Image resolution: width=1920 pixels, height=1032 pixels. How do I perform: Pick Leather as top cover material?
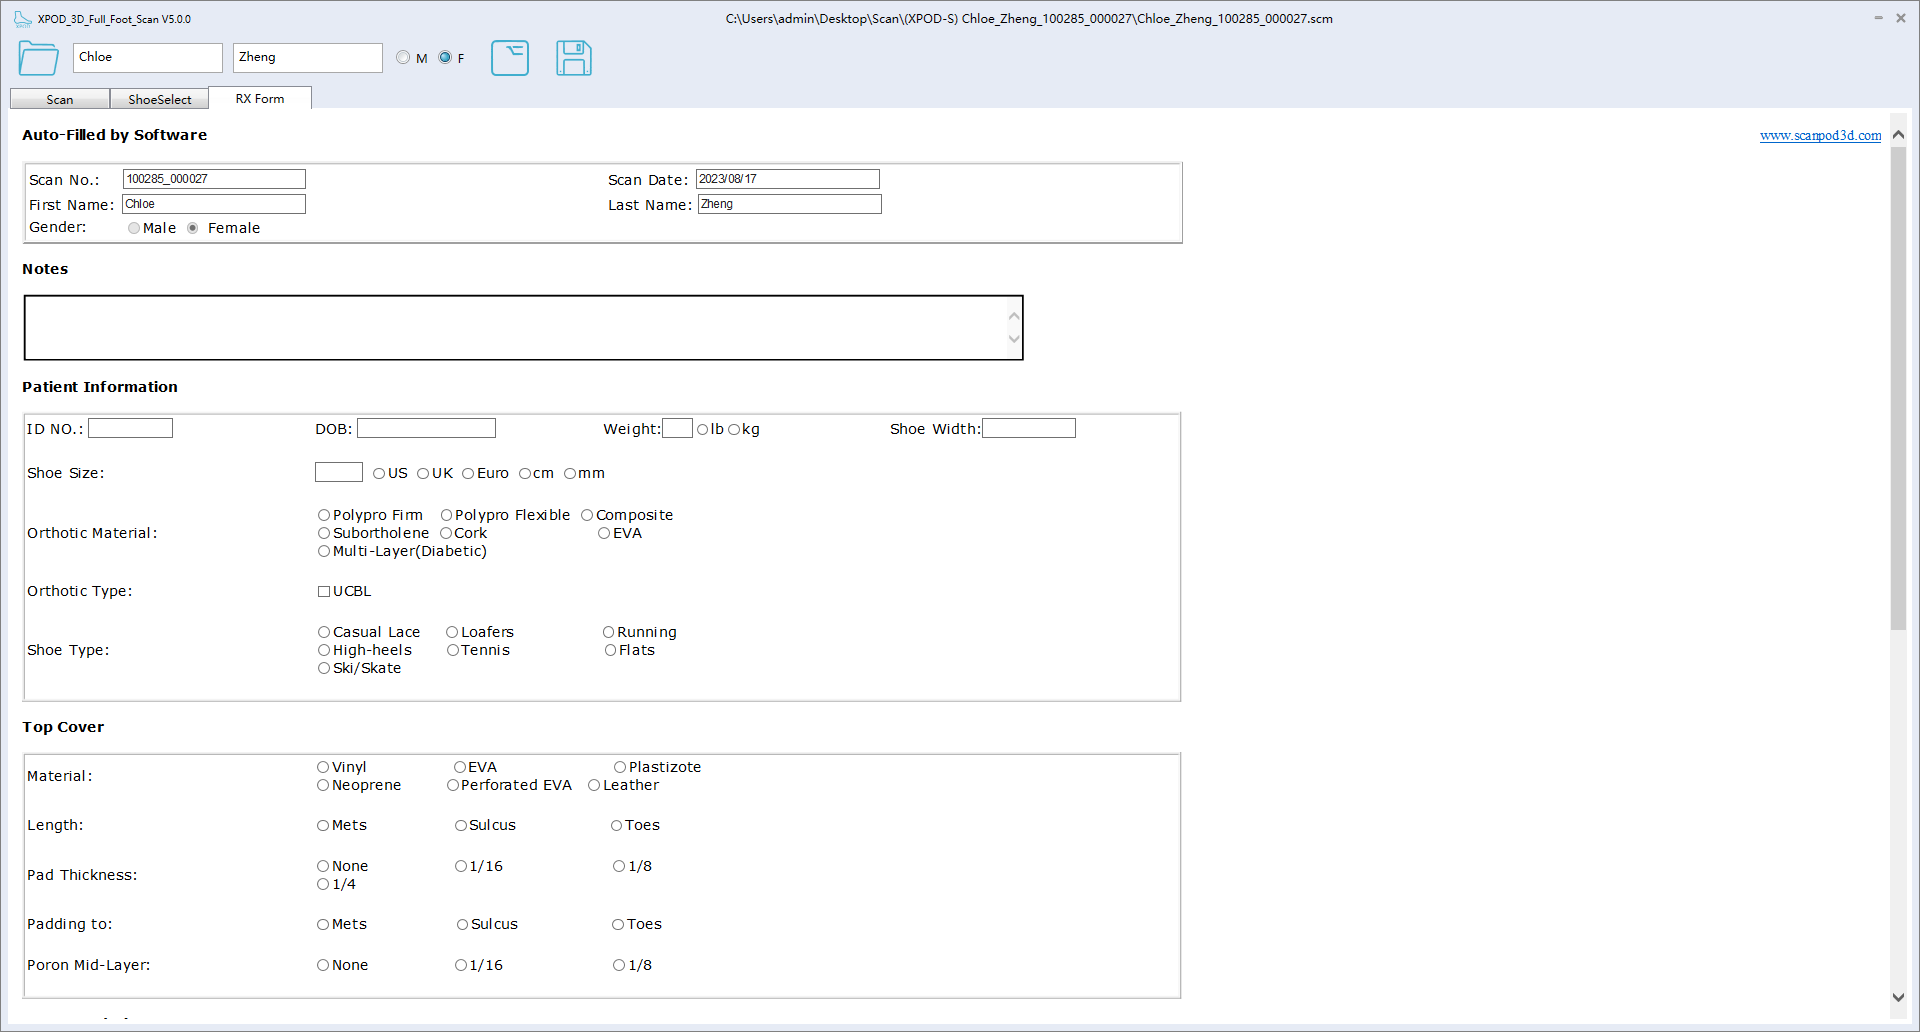coord(594,786)
